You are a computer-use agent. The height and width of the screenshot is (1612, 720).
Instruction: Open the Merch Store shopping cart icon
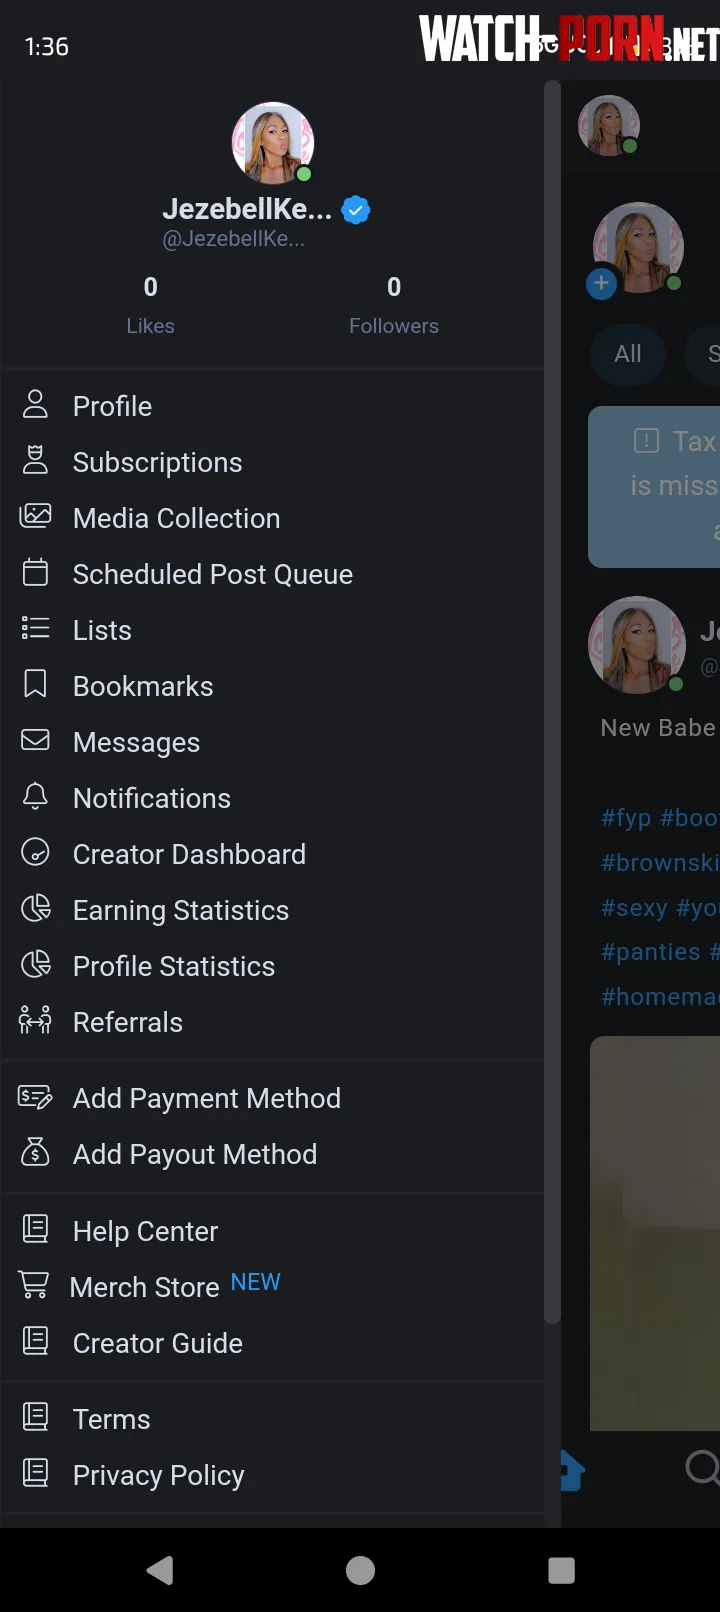(x=34, y=1285)
